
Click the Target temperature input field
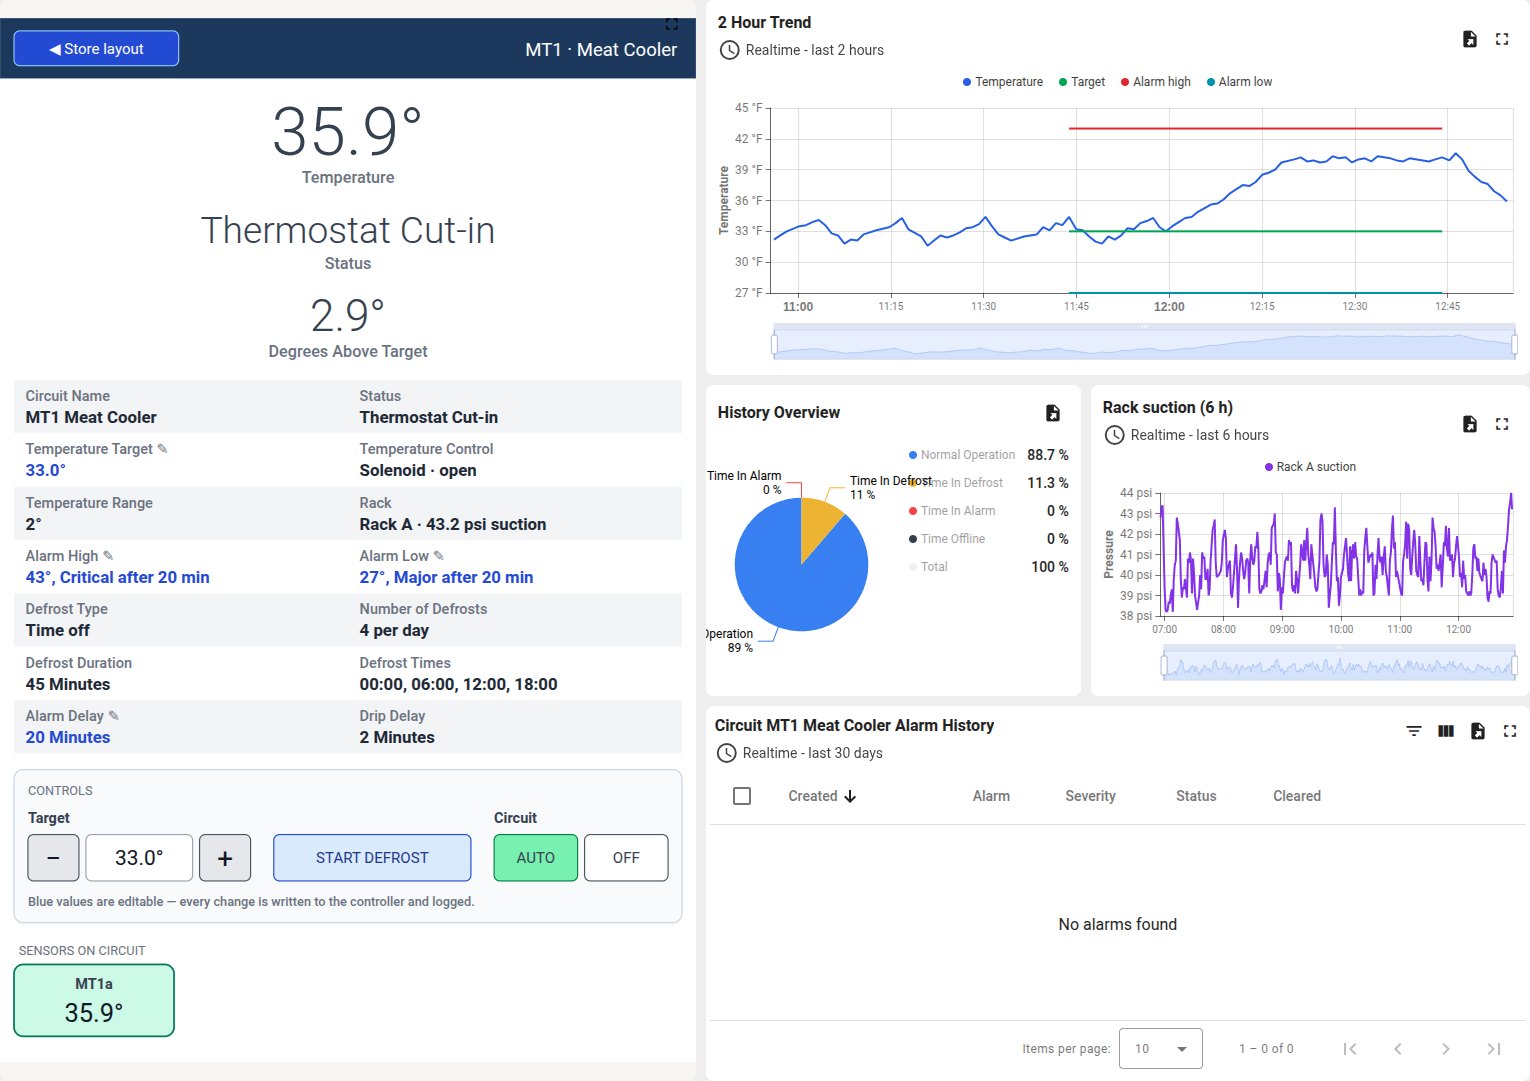tap(139, 858)
